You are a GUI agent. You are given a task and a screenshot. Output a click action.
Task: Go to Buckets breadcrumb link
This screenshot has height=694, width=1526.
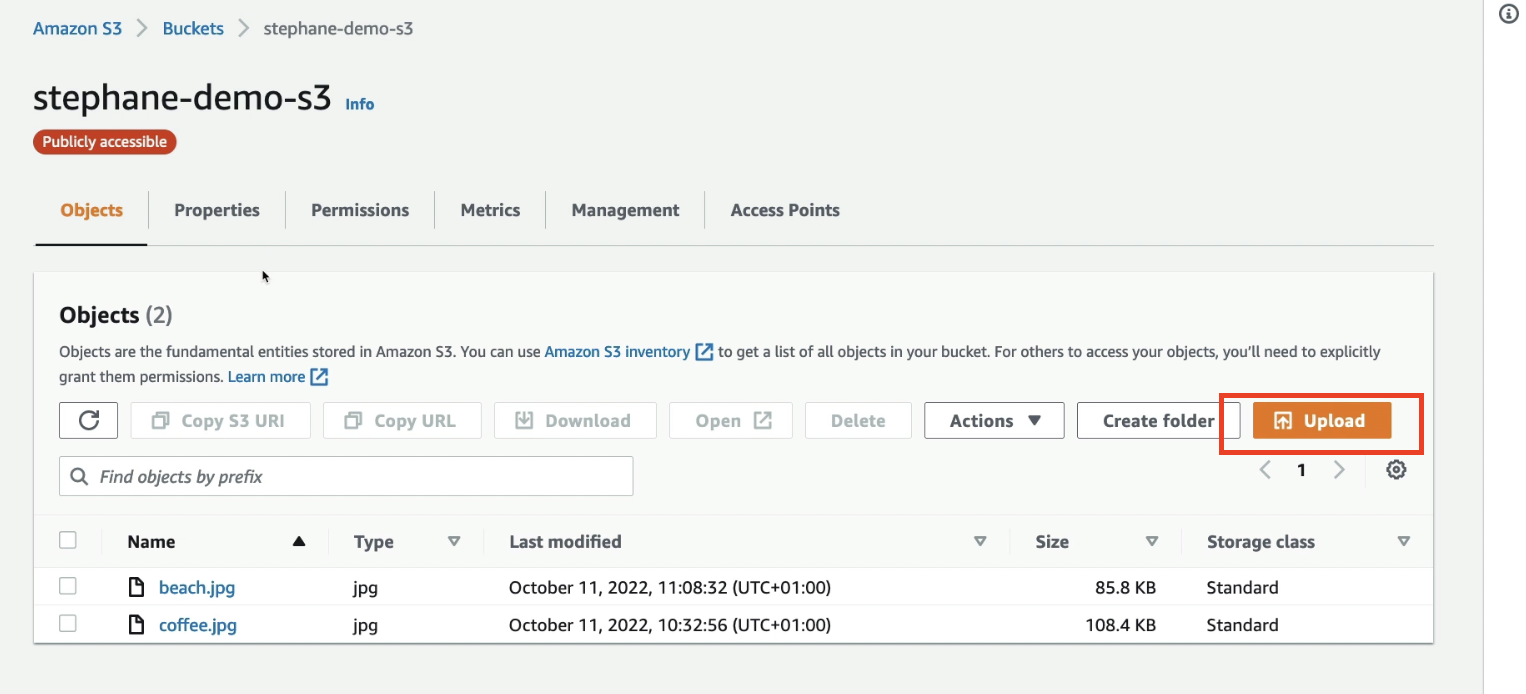pyautogui.click(x=193, y=28)
